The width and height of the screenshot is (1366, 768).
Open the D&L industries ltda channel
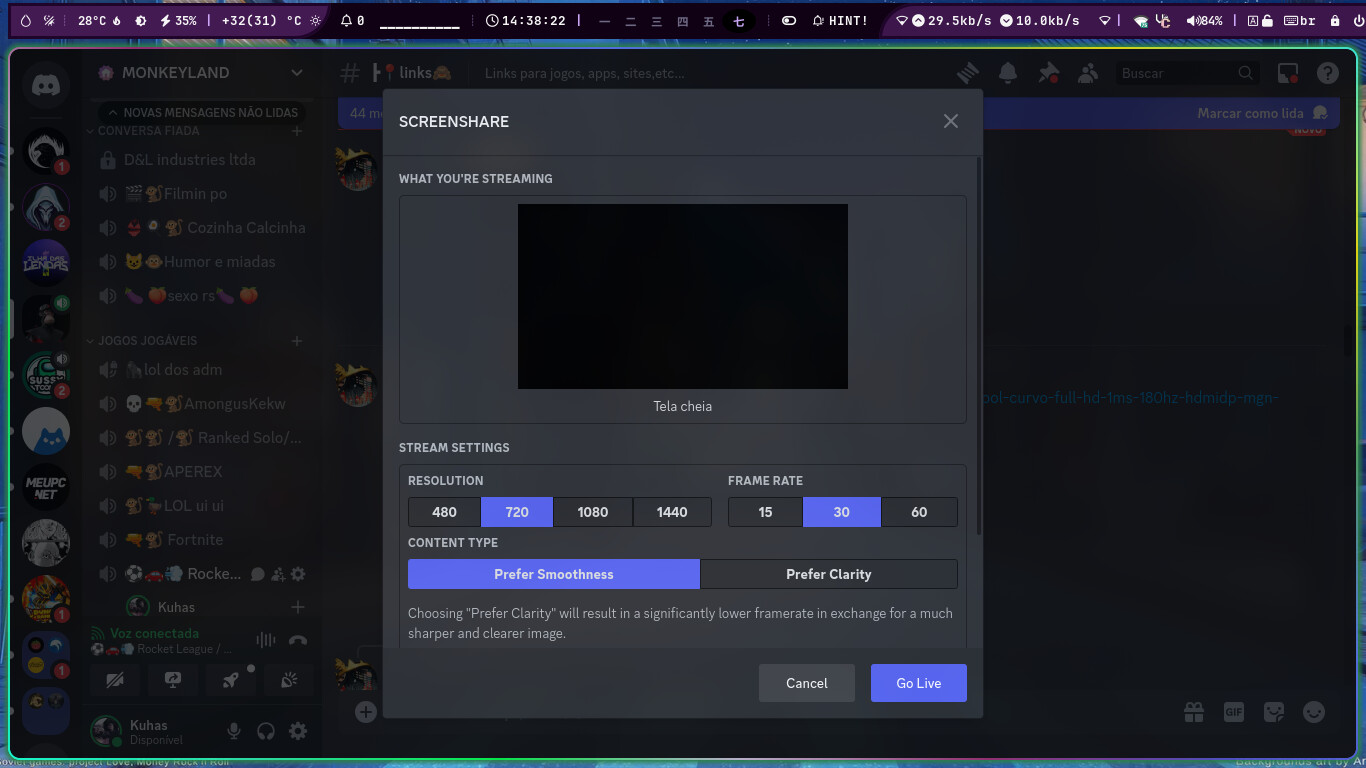coord(202,160)
